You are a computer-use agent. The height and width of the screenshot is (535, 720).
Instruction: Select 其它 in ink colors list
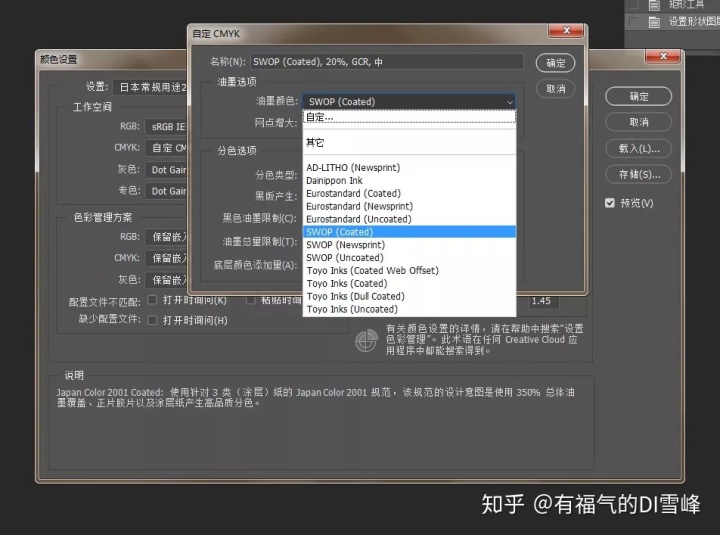point(409,142)
